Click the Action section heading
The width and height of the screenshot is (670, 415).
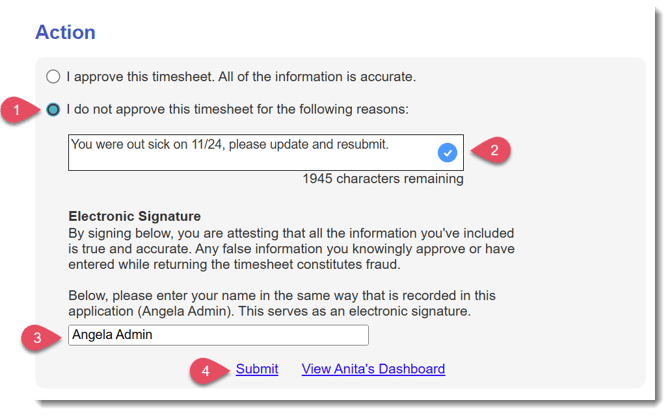pos(65,32)
